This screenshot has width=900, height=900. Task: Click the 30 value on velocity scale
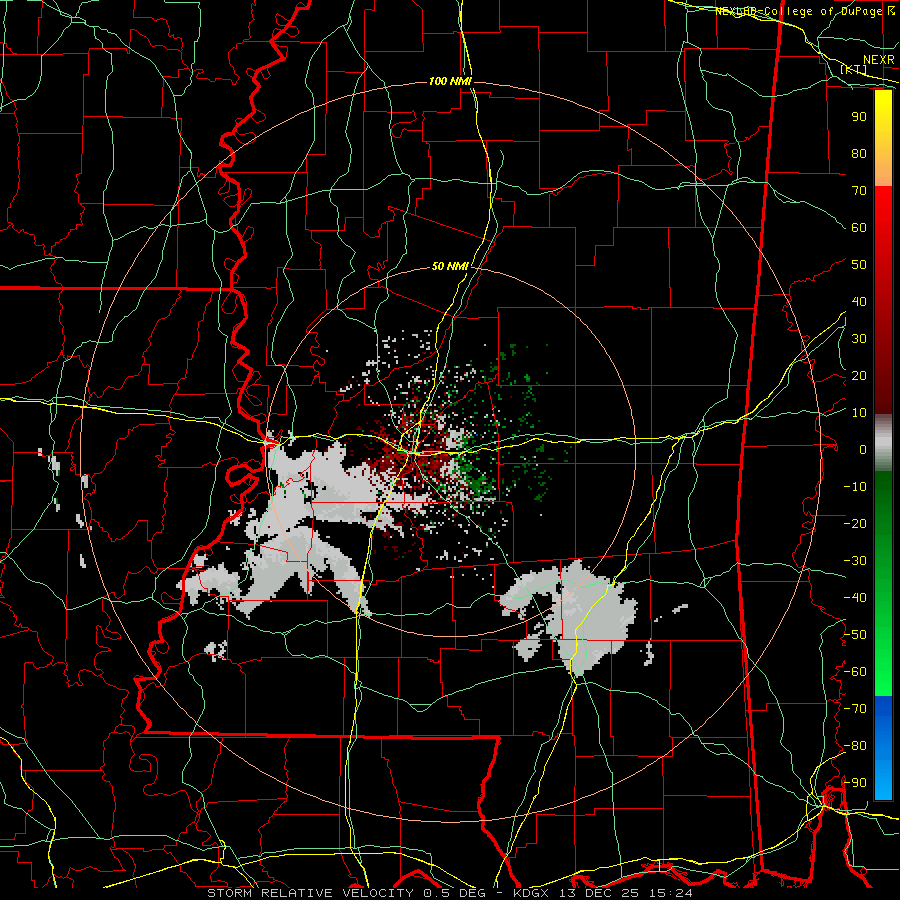pos(859,339)
